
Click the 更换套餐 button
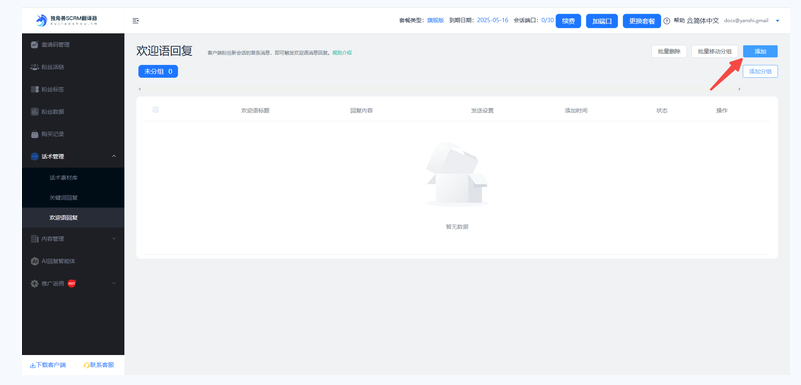pos(642,21)
